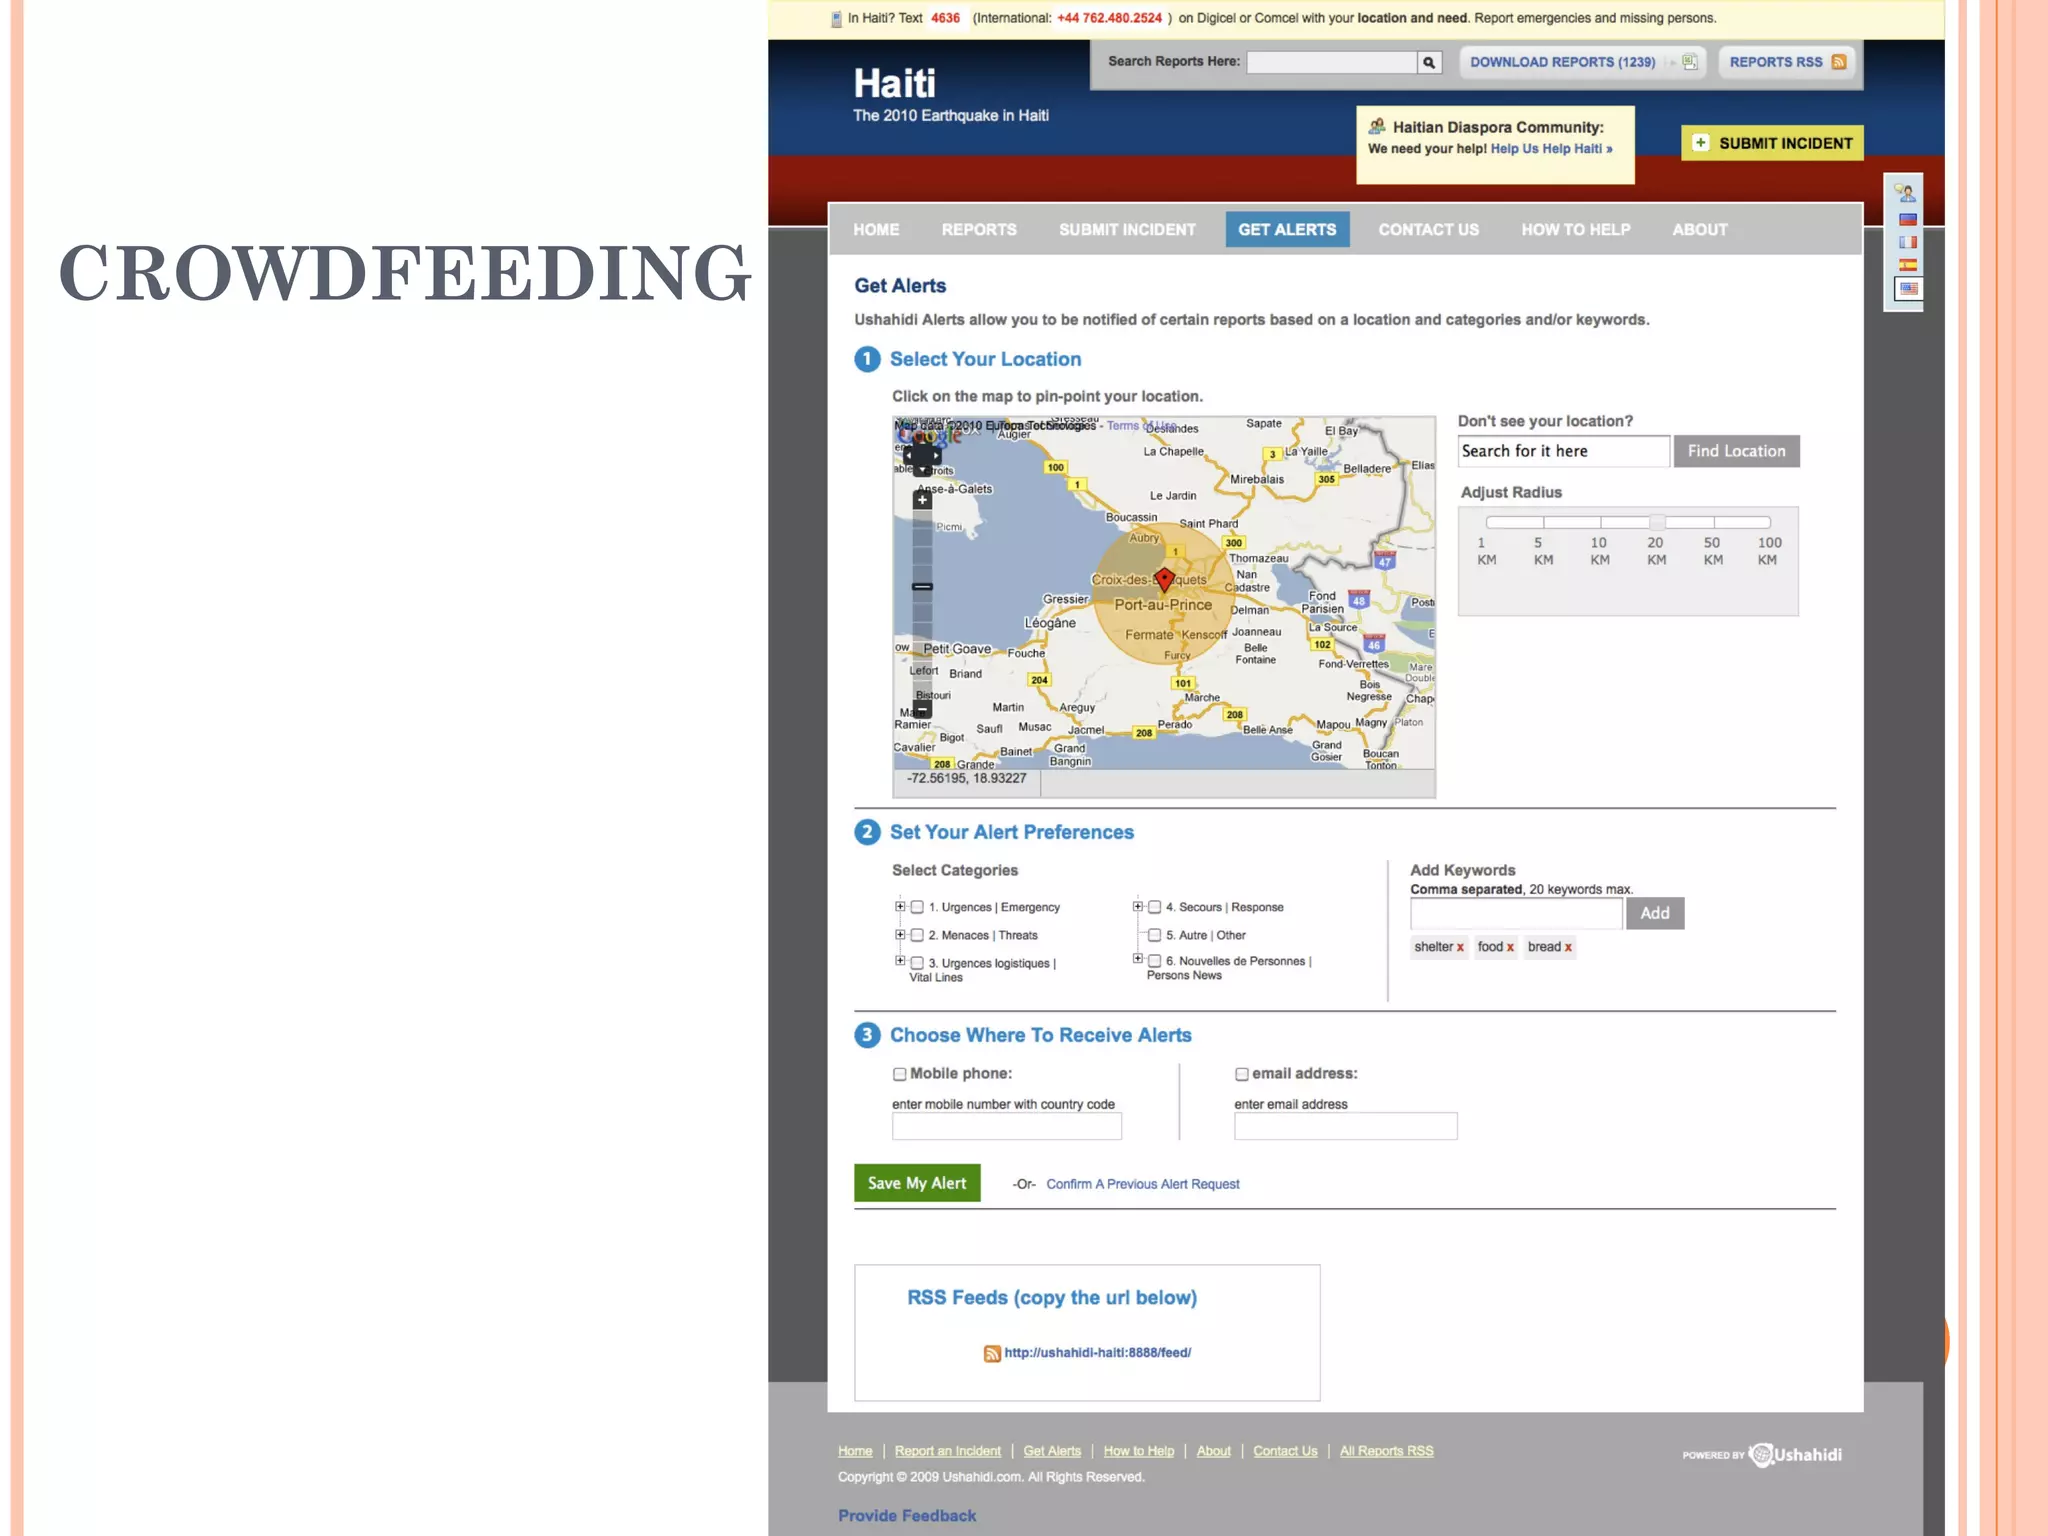
Task: Expand the Nouvelles de Personnes category
Action: [x=1137, y=959]
